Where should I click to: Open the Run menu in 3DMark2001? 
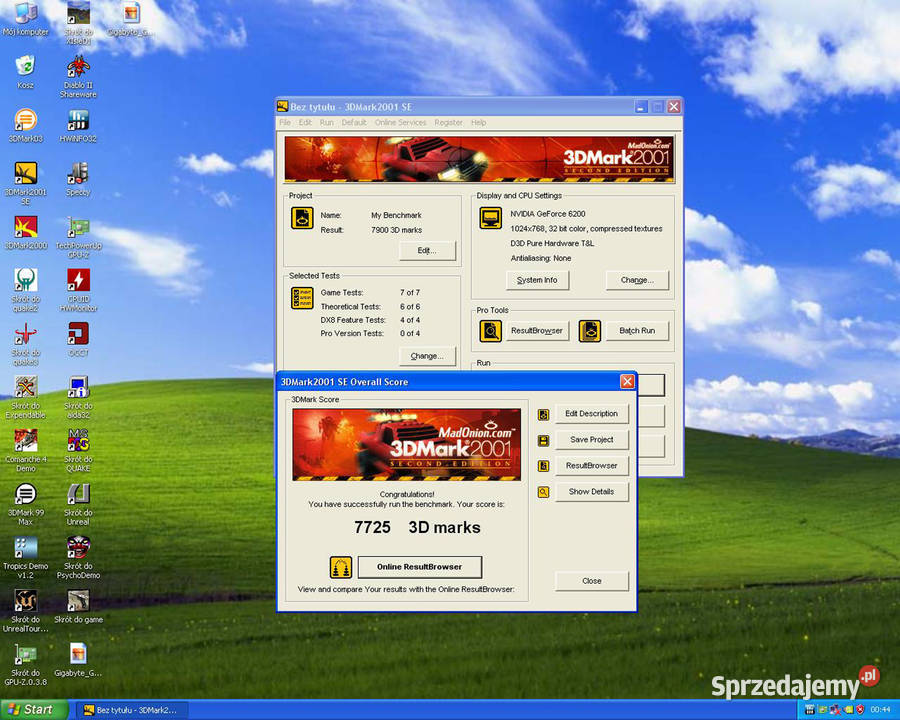(327, 122)
